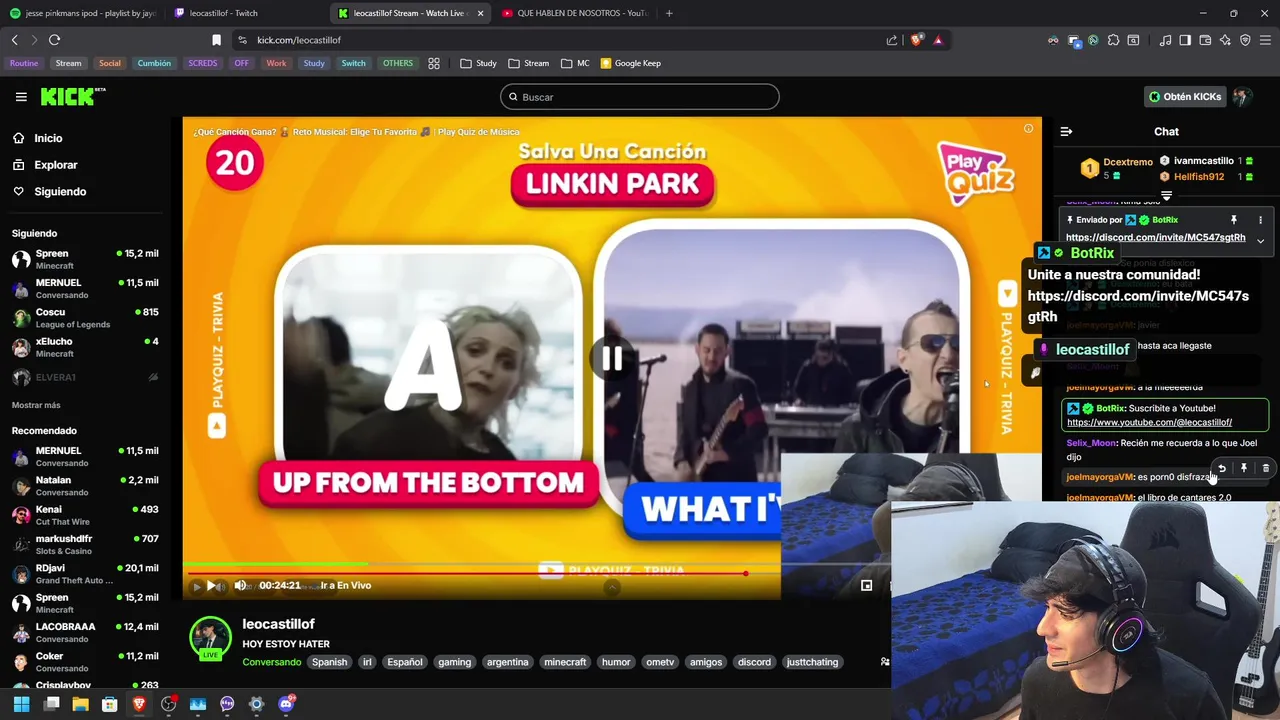The width and height of the screenshot is (1280, 720).
Task: Open the Study bookmarks folder
Action: pos(478,63)
